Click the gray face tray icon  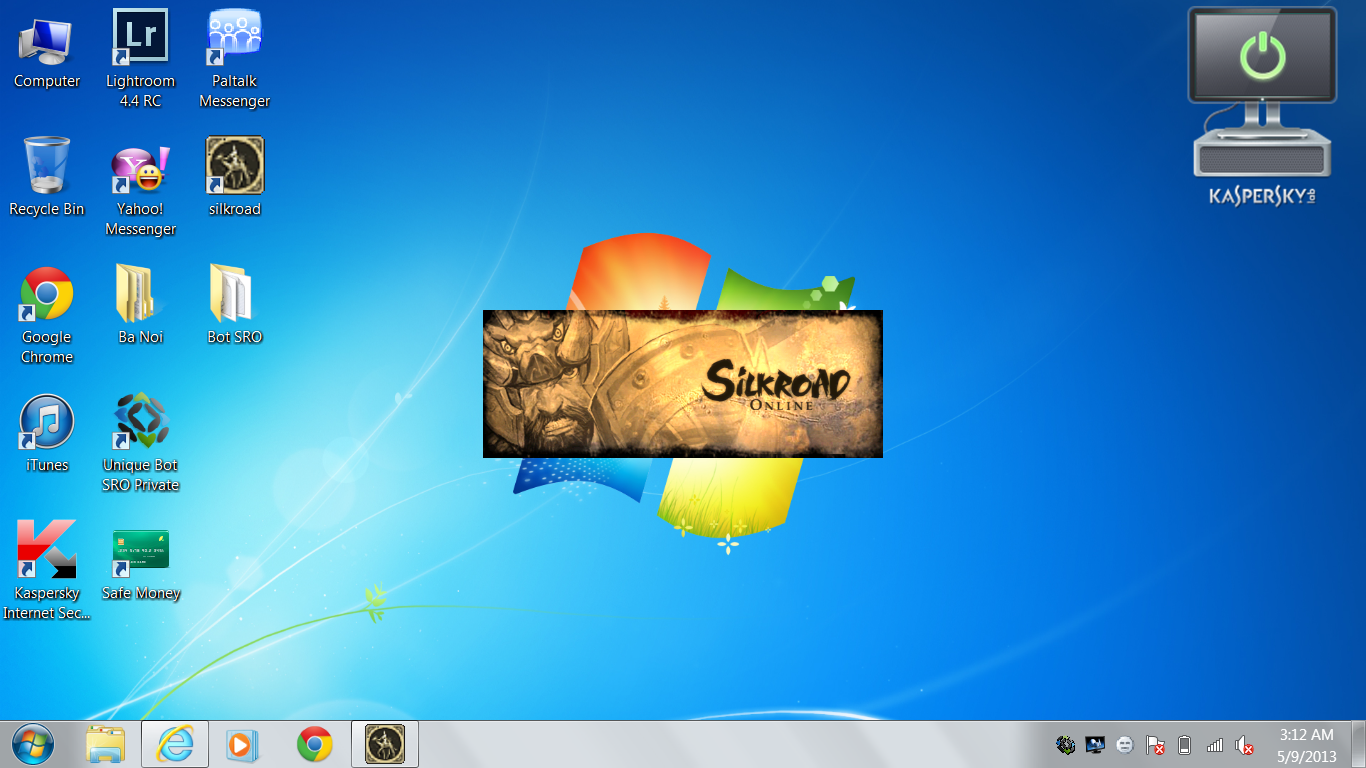pos(1124,745)
